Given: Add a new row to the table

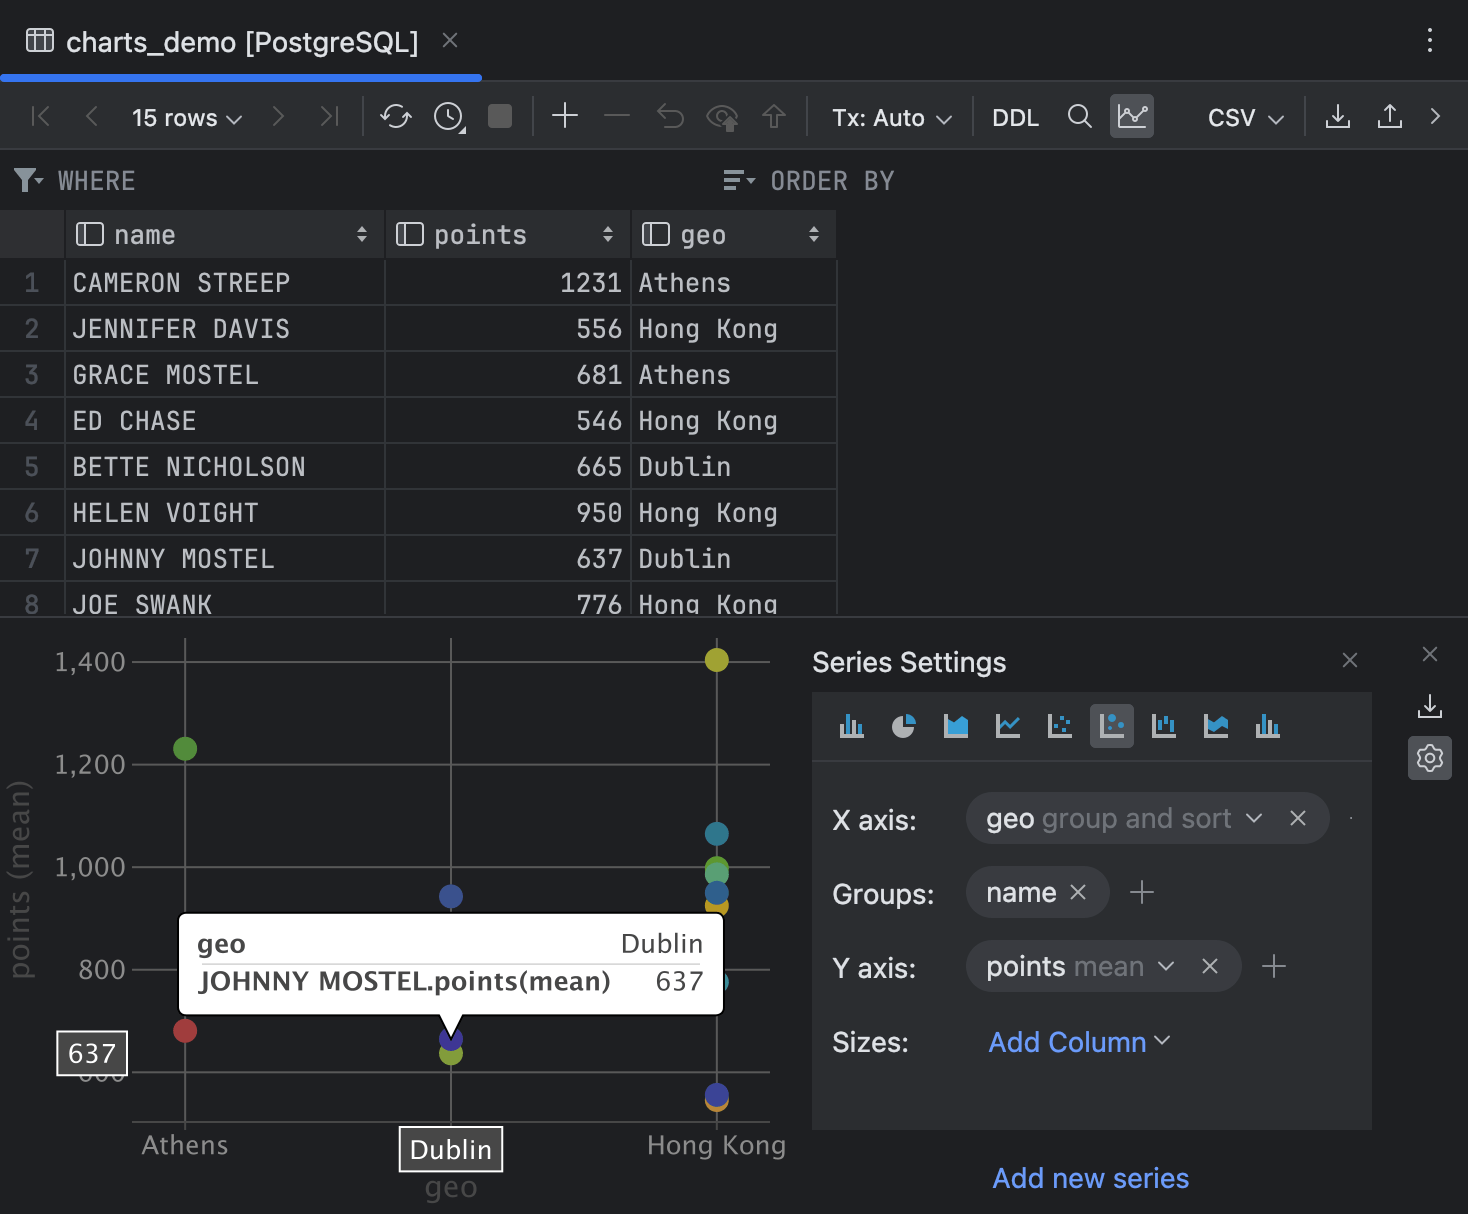Looking at the screenshot, I should 565,116.
